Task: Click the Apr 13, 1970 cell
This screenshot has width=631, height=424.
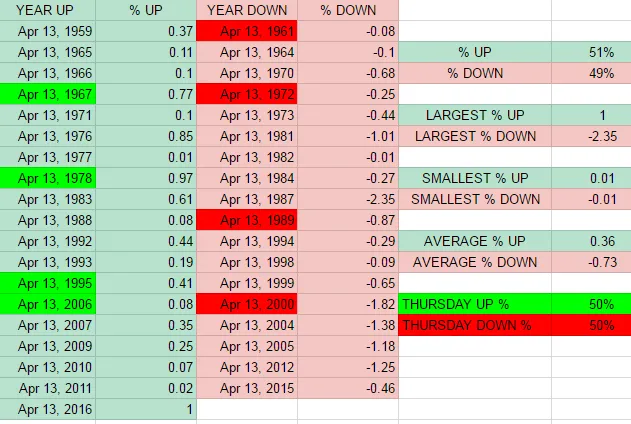Action: [247, 73]
